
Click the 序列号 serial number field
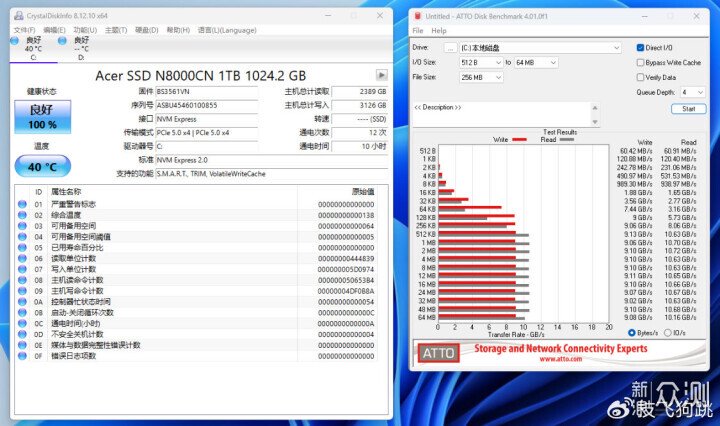click(207, 106)
